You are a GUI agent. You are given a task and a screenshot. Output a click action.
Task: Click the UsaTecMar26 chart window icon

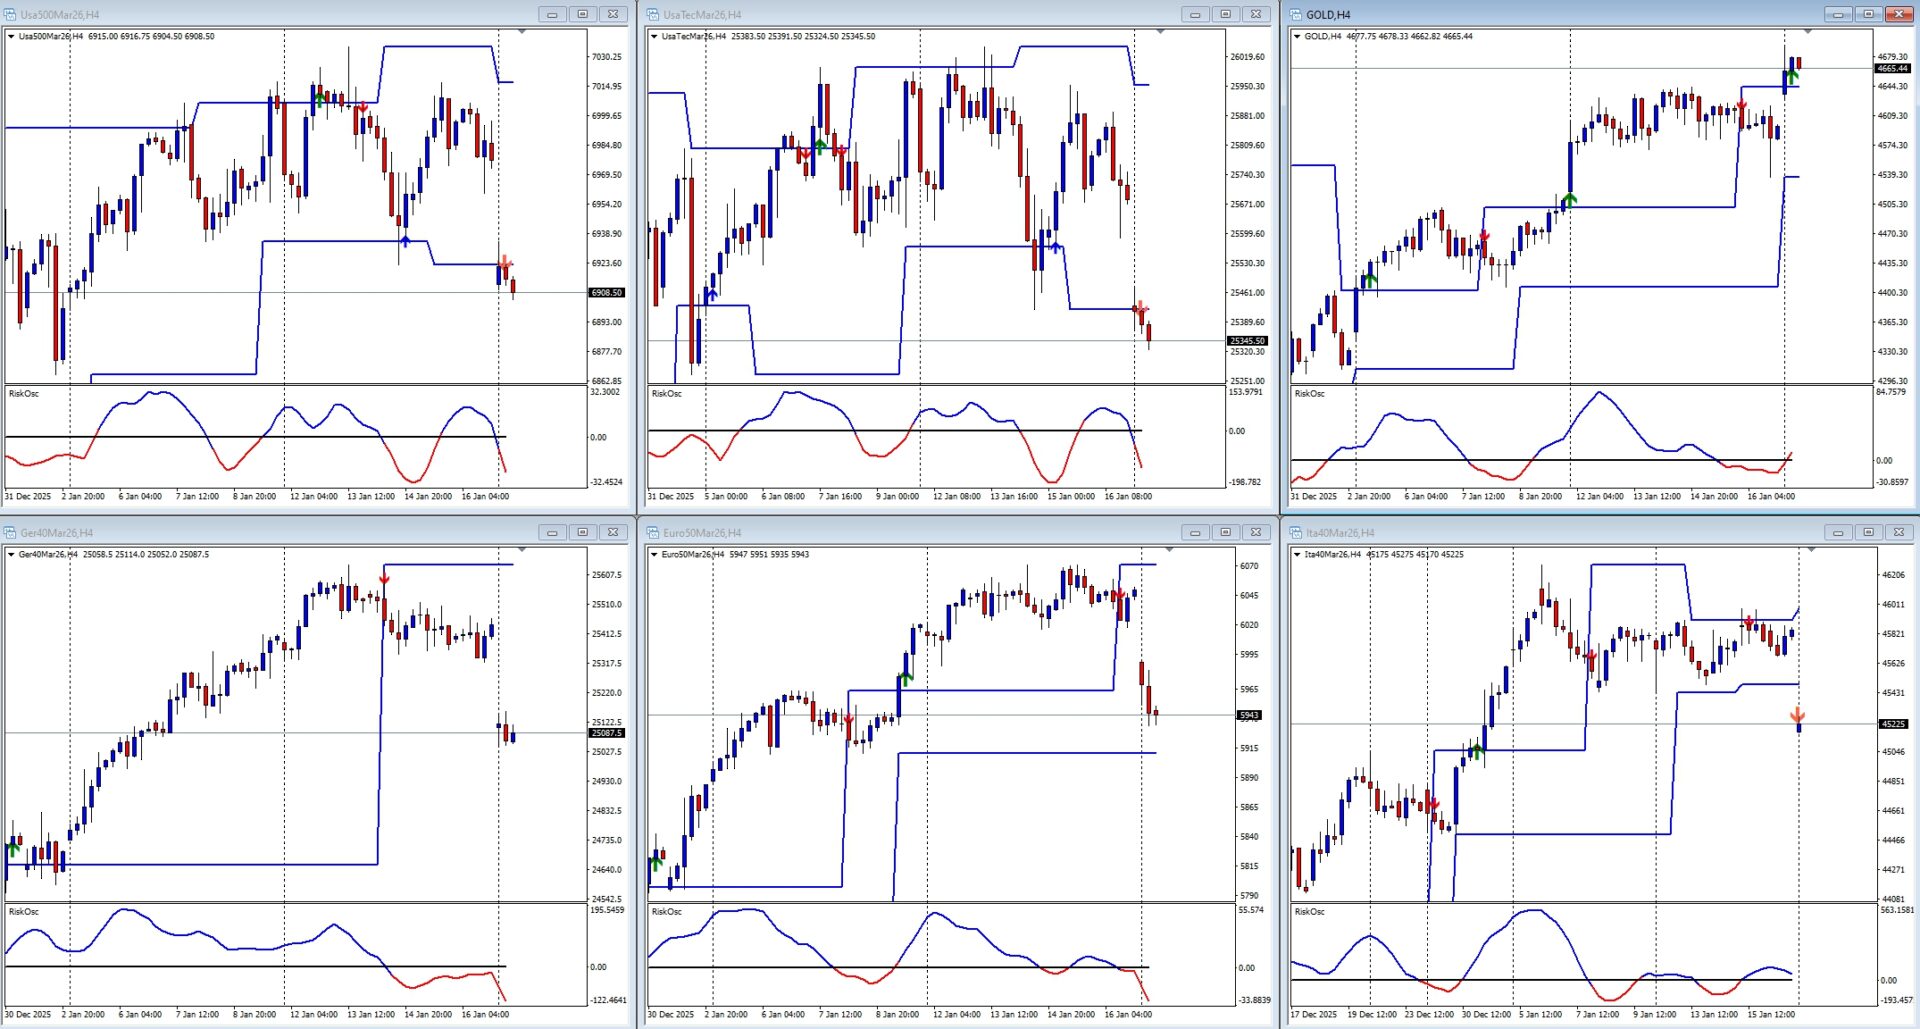653,15
